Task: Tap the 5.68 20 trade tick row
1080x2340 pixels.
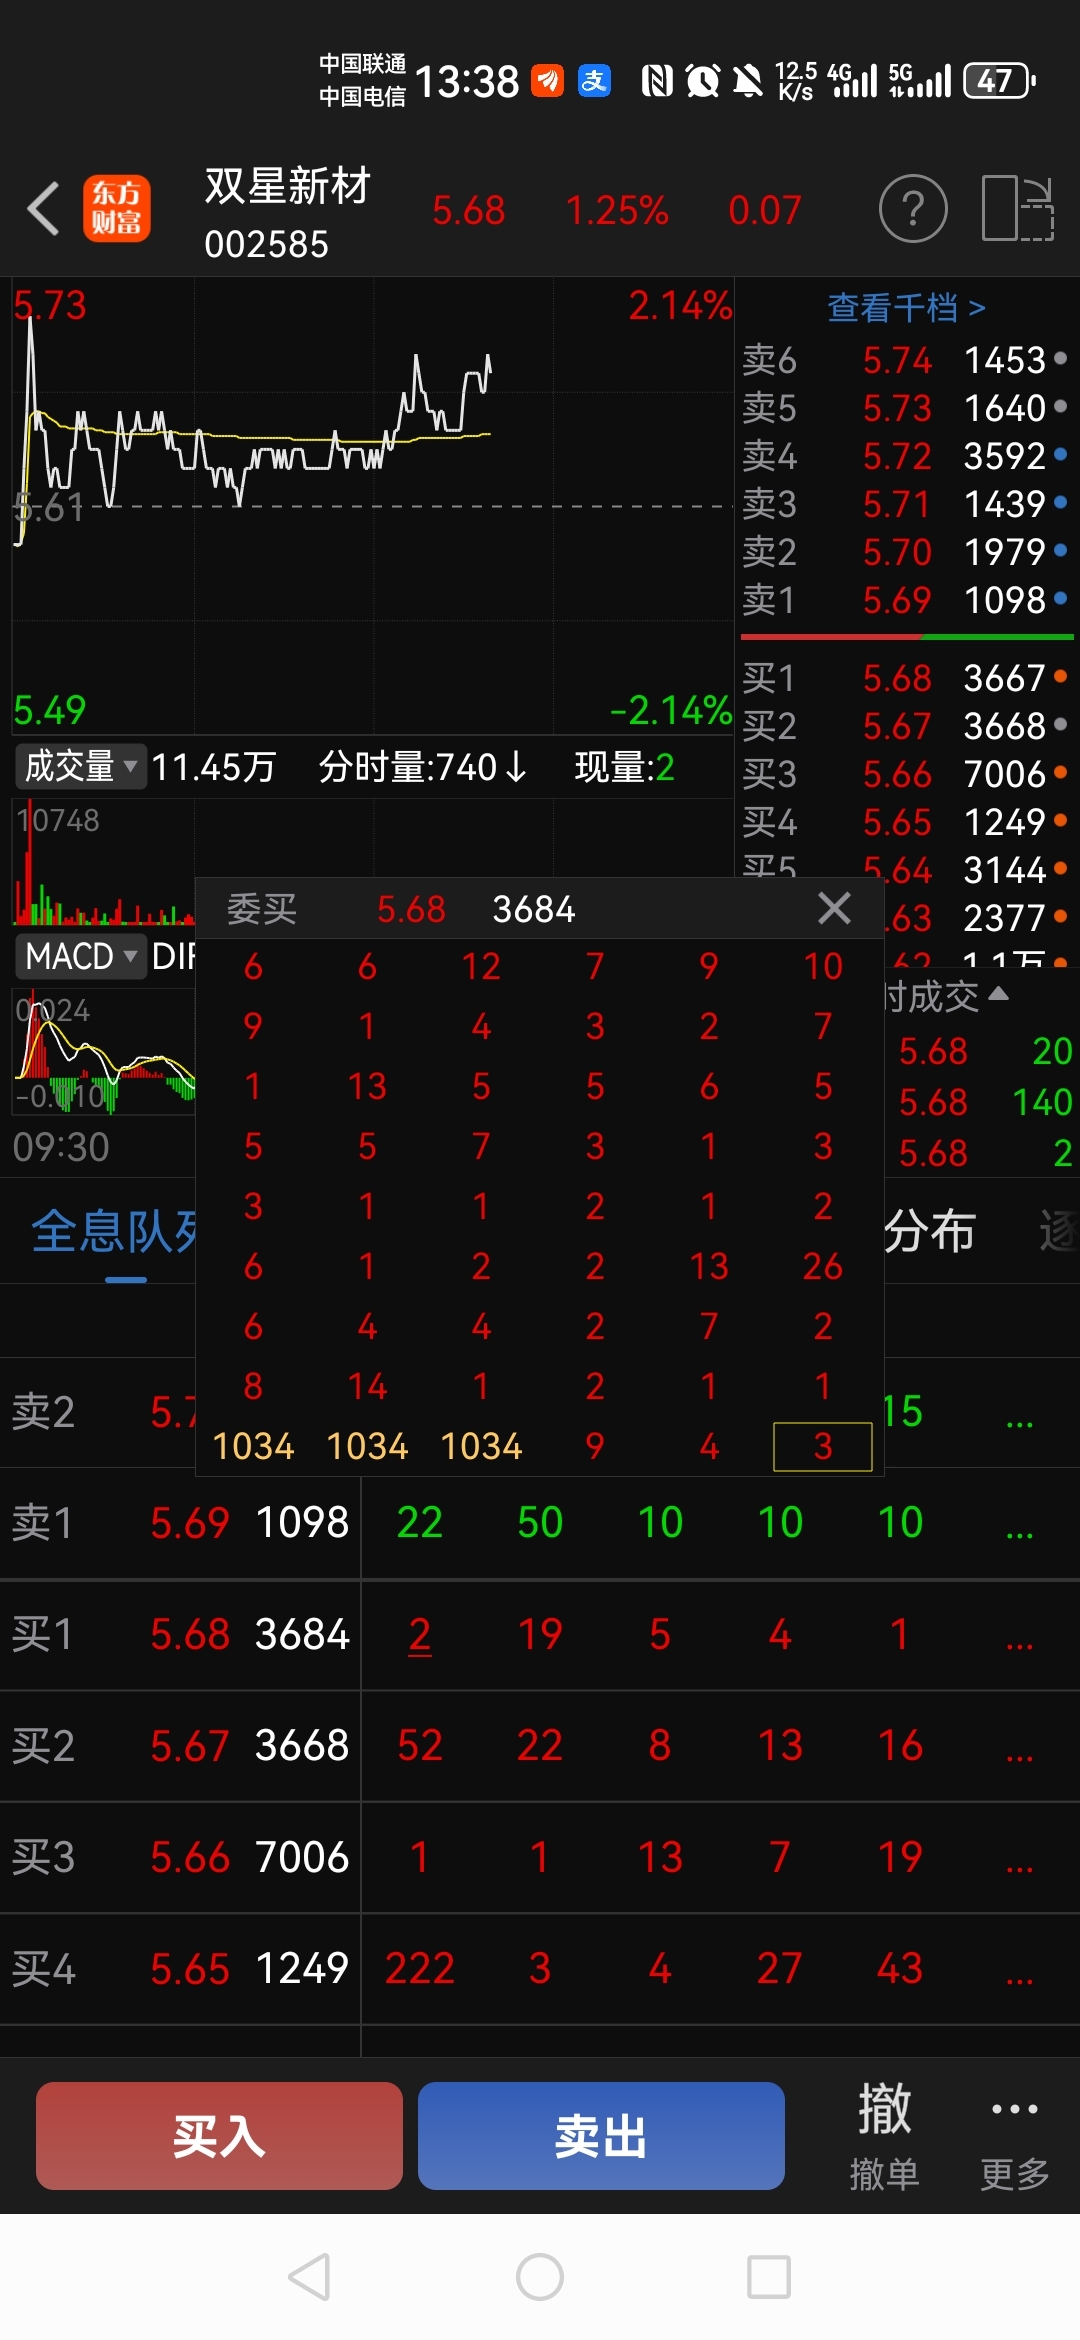Action: (985, 1051)
